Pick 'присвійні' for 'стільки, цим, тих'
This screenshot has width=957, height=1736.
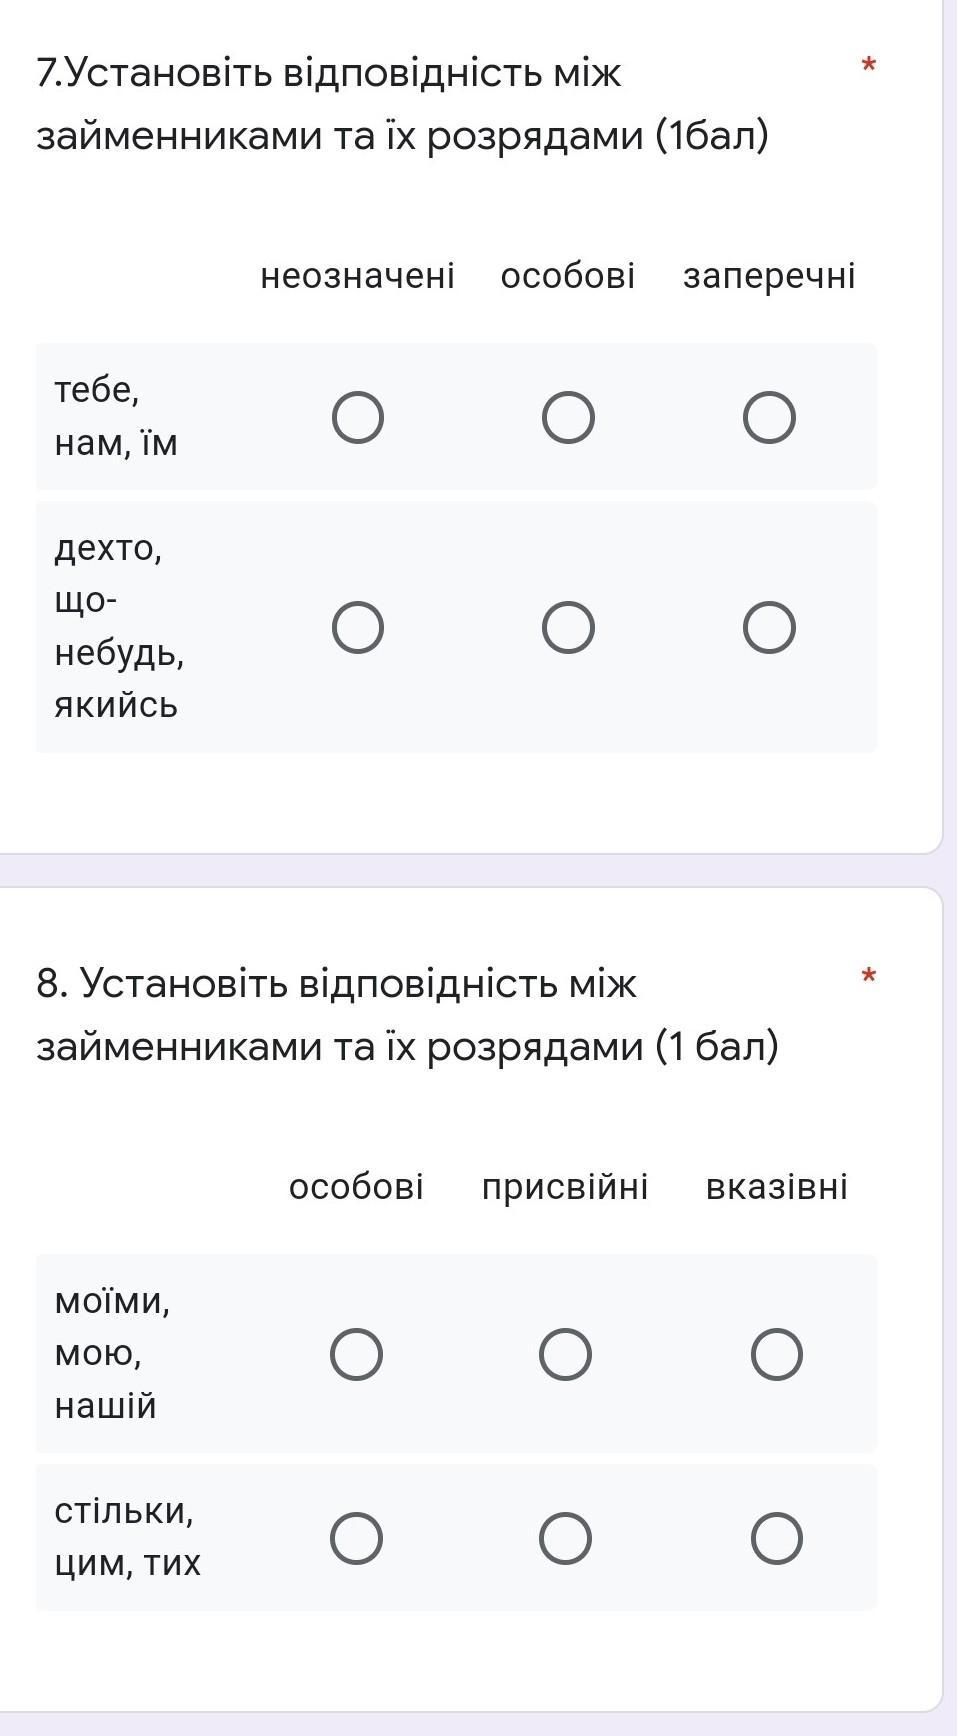[x=565, y=1538]
